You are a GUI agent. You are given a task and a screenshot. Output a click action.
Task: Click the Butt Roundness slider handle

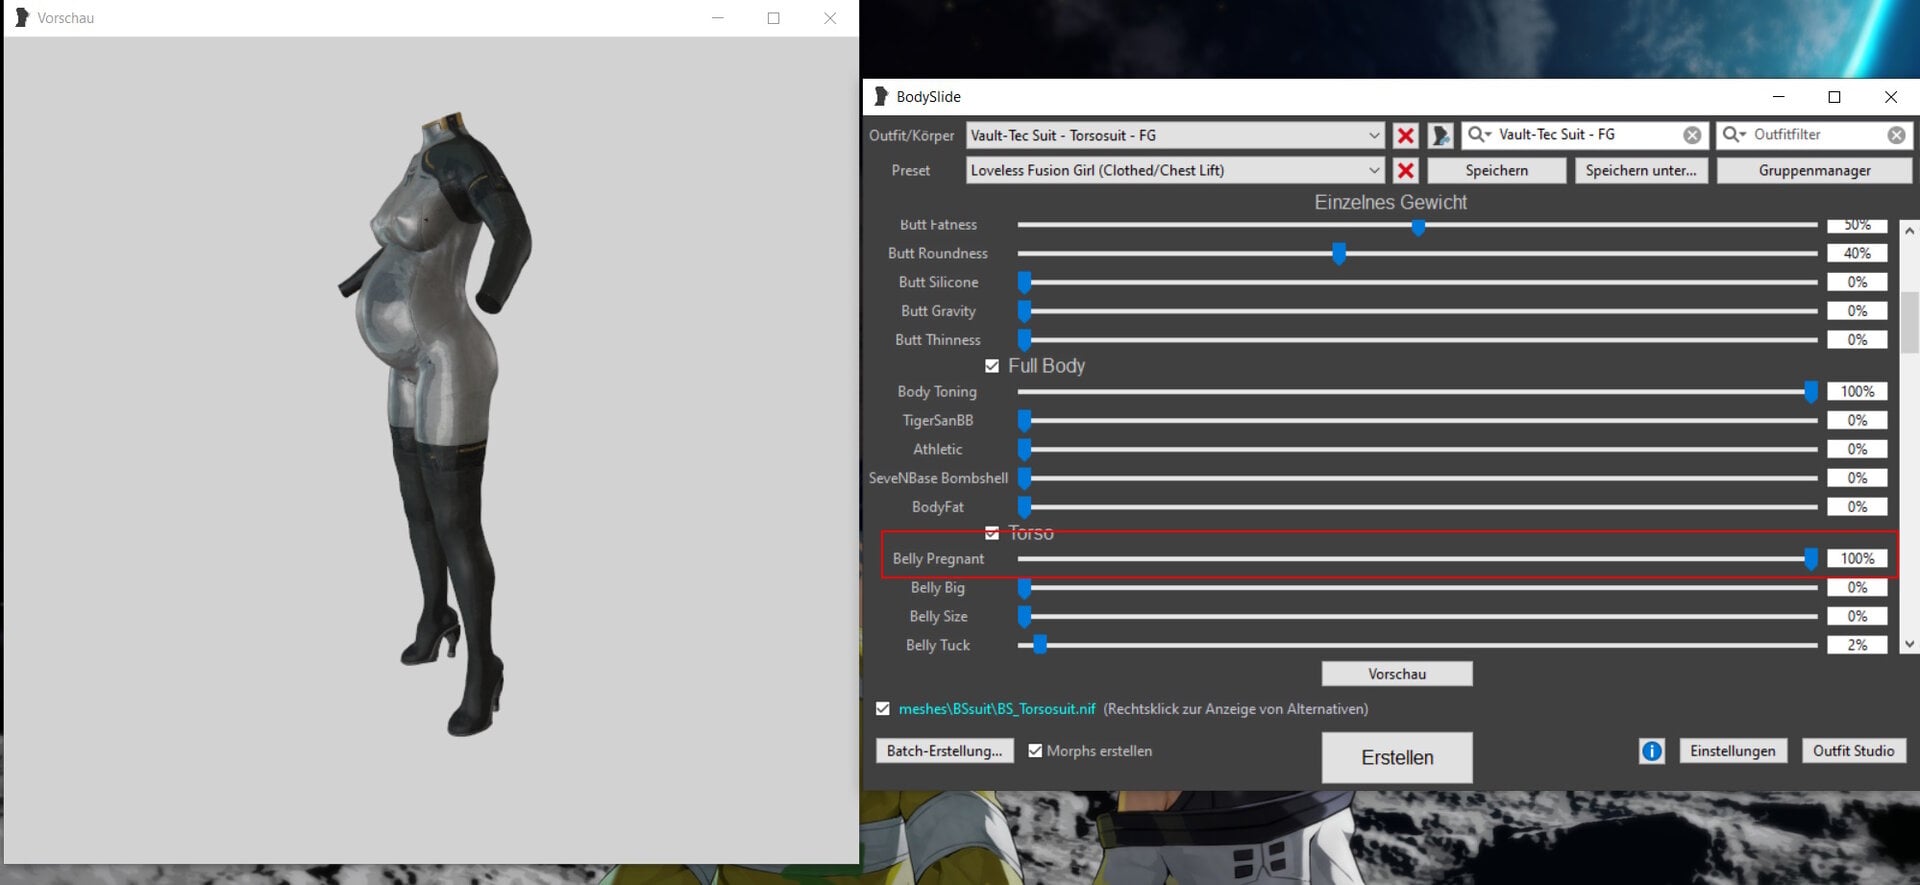1338,254
